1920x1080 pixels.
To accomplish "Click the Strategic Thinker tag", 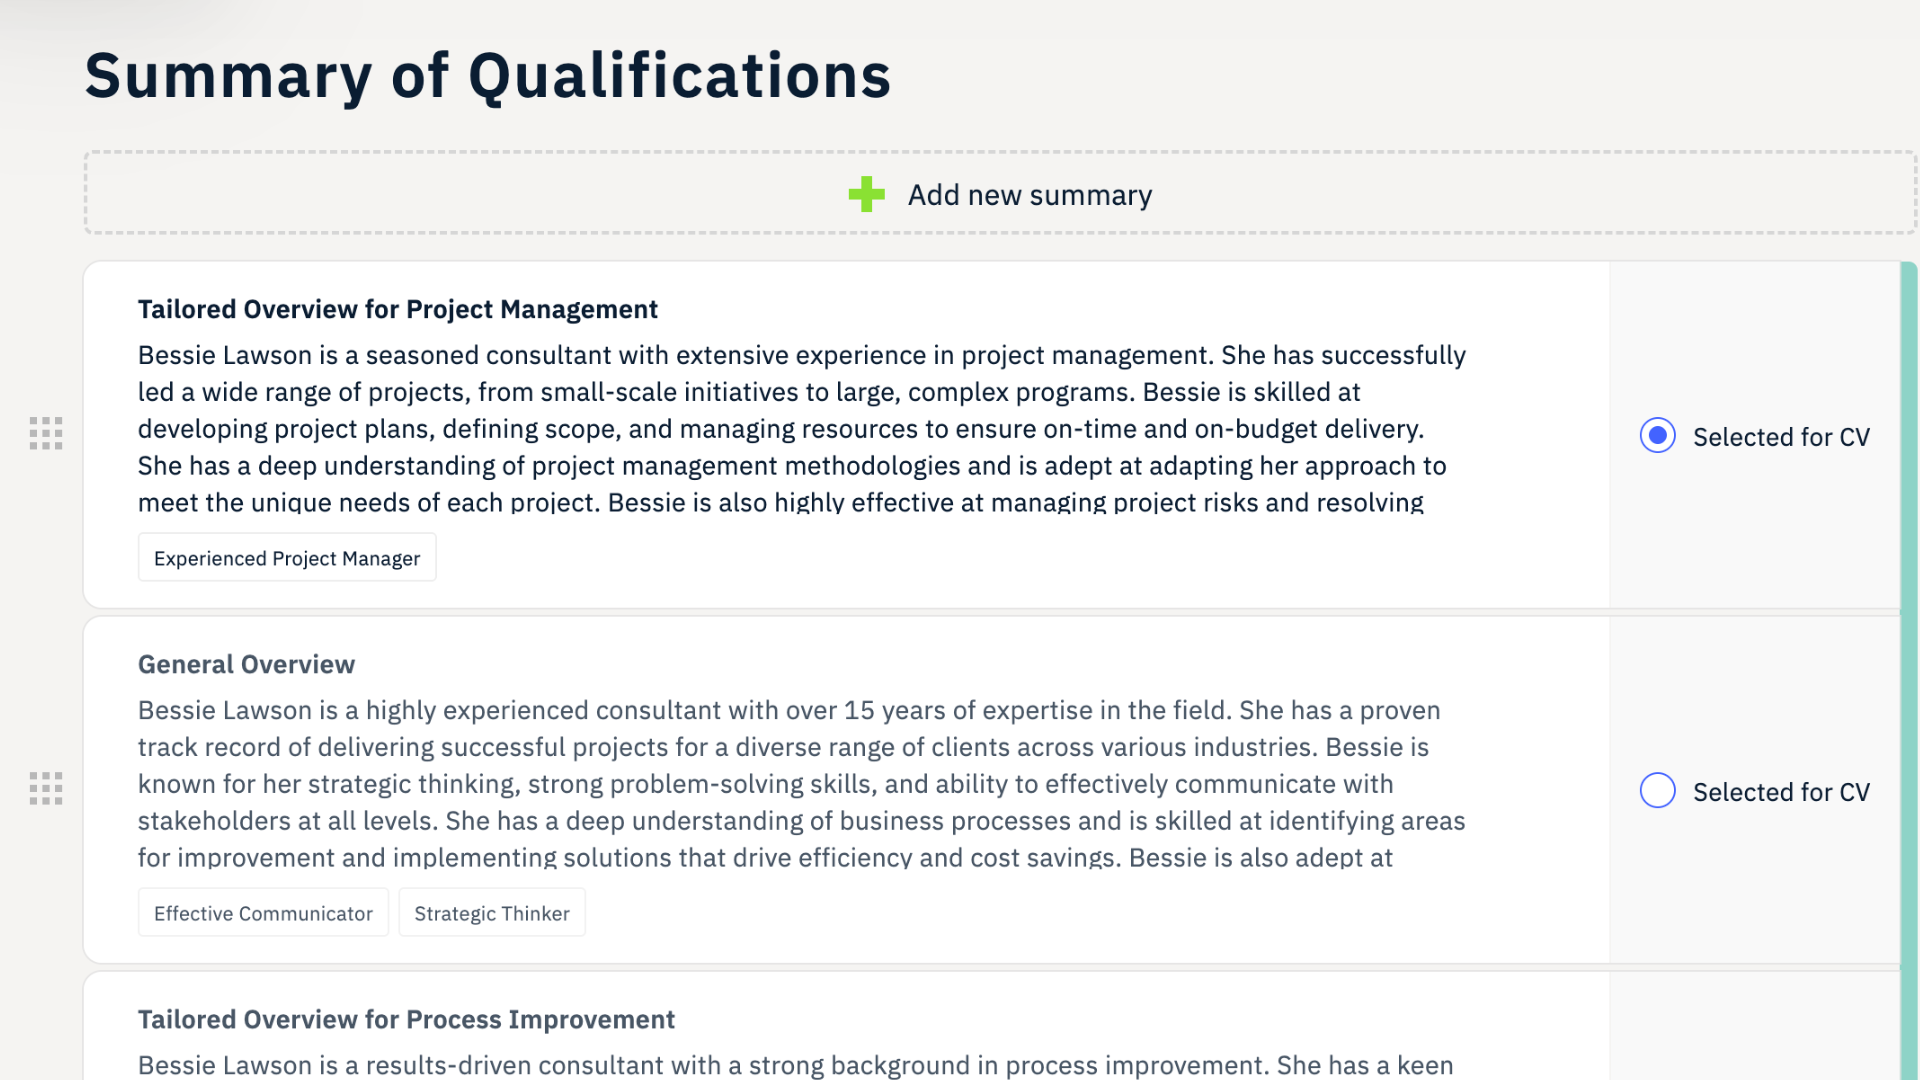I will tap(492, 913).
